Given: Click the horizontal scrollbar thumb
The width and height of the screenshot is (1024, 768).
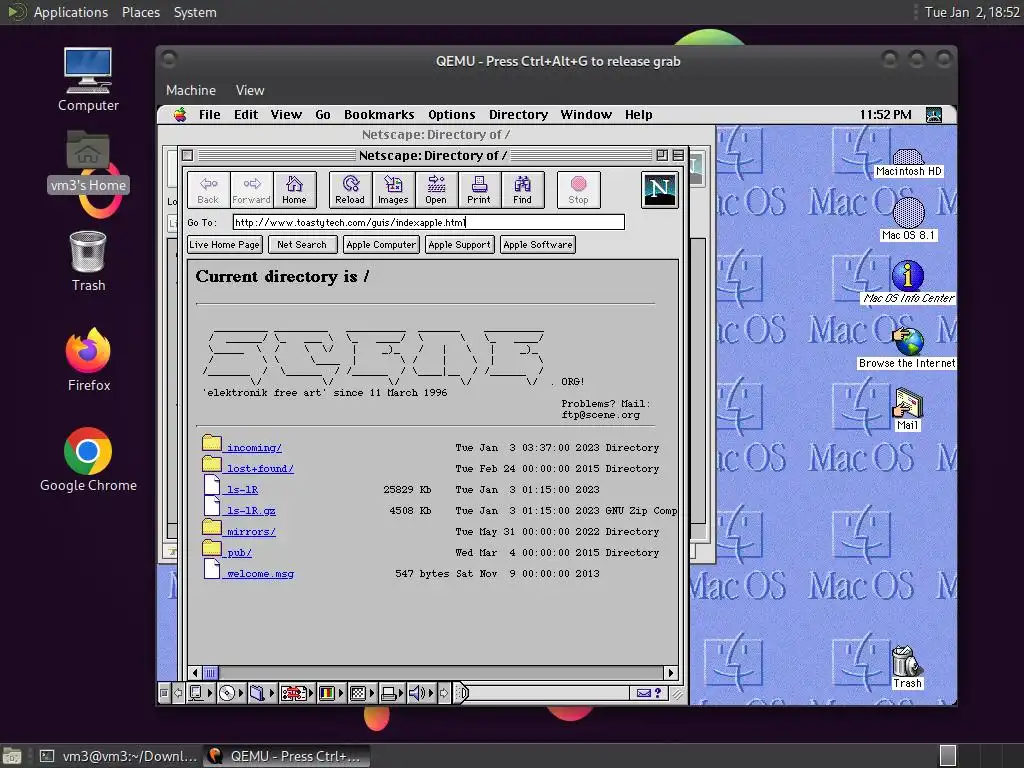Looking at the screenshot, I should pyautogui.click(x=210, y=673).
